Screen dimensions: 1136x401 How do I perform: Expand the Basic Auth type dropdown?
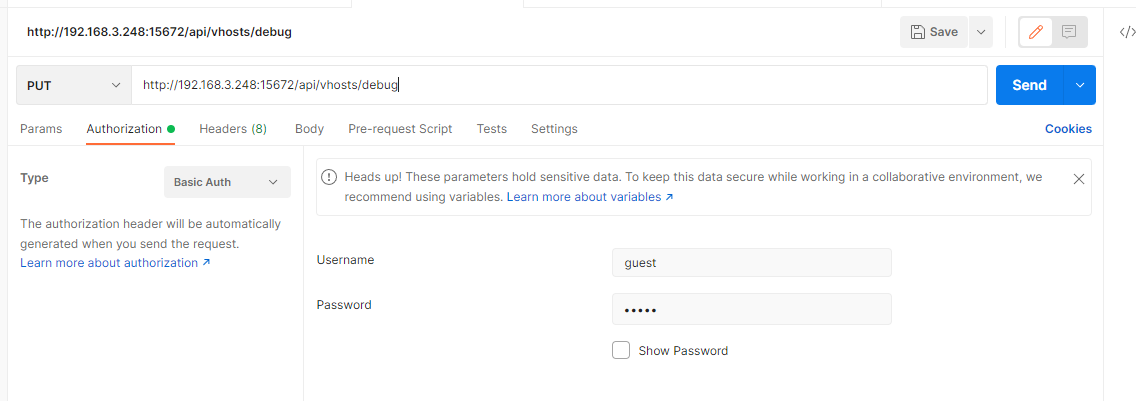click(x=227, y=182)
